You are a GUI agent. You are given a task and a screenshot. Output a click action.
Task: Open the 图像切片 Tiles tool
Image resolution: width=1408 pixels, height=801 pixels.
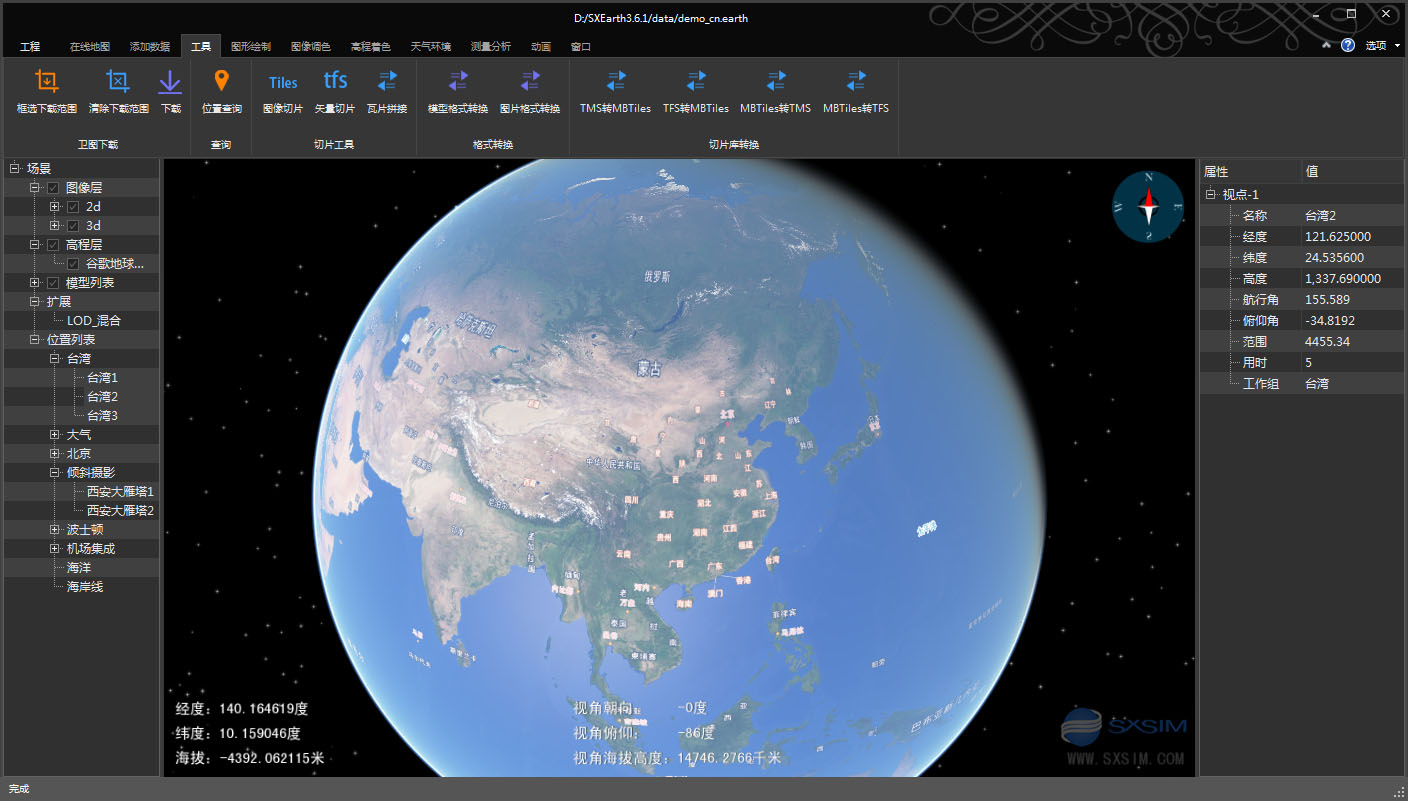[x=283, y=91]
